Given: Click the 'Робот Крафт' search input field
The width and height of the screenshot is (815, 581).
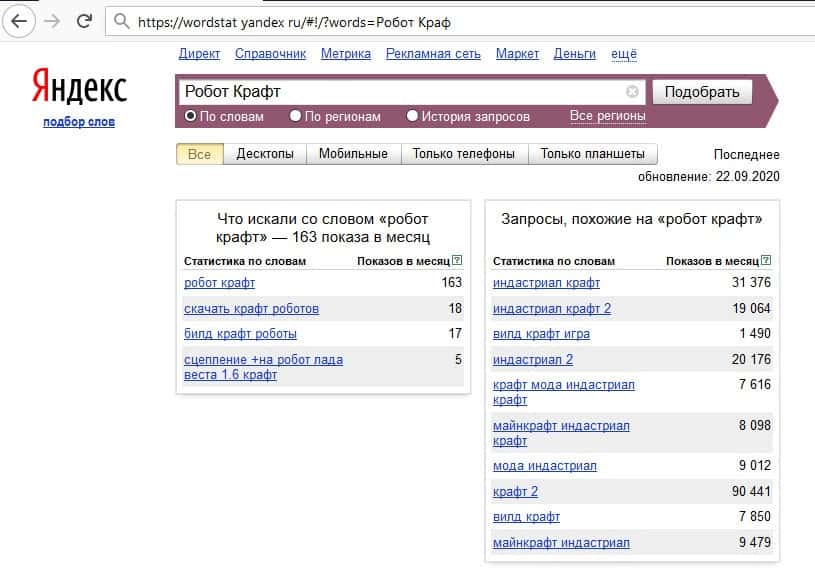Looking at the screenshot, I should 400,92.
